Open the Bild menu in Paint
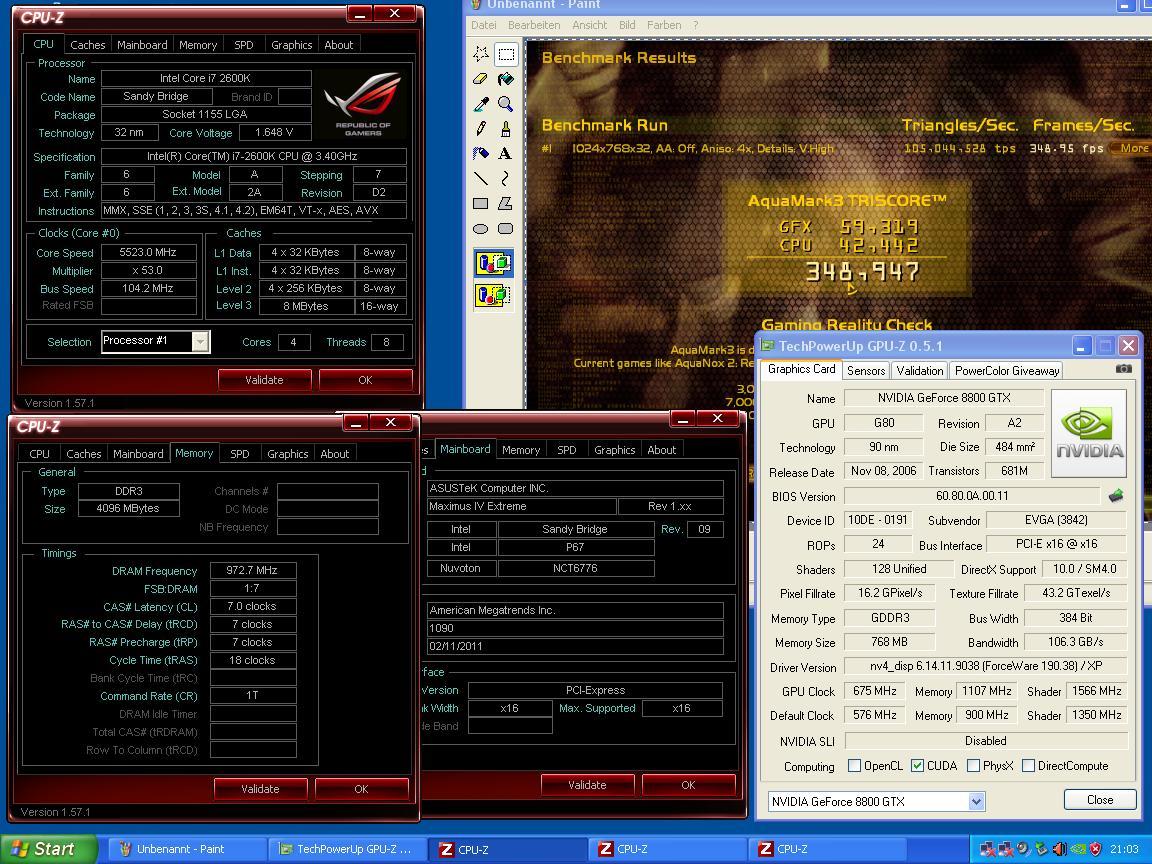This screenshot has height=864, width=1152. 627,25
